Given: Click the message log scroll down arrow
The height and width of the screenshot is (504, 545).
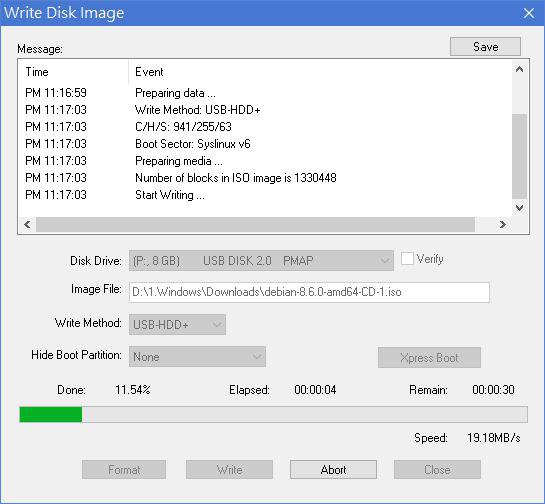Looking at the screenshot, I should pos(520,208).
